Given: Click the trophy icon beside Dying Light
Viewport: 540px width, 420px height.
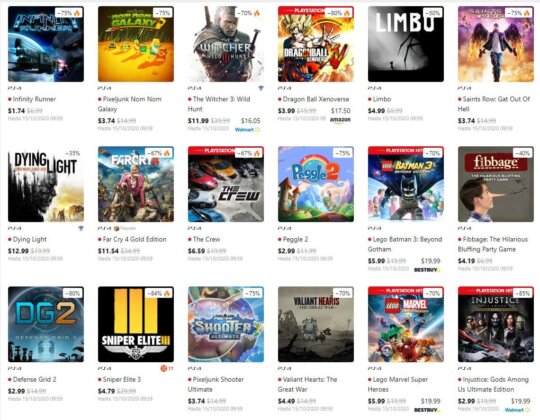Looking at the screenshot, I should pyautogui.click(x=81, y=228).
